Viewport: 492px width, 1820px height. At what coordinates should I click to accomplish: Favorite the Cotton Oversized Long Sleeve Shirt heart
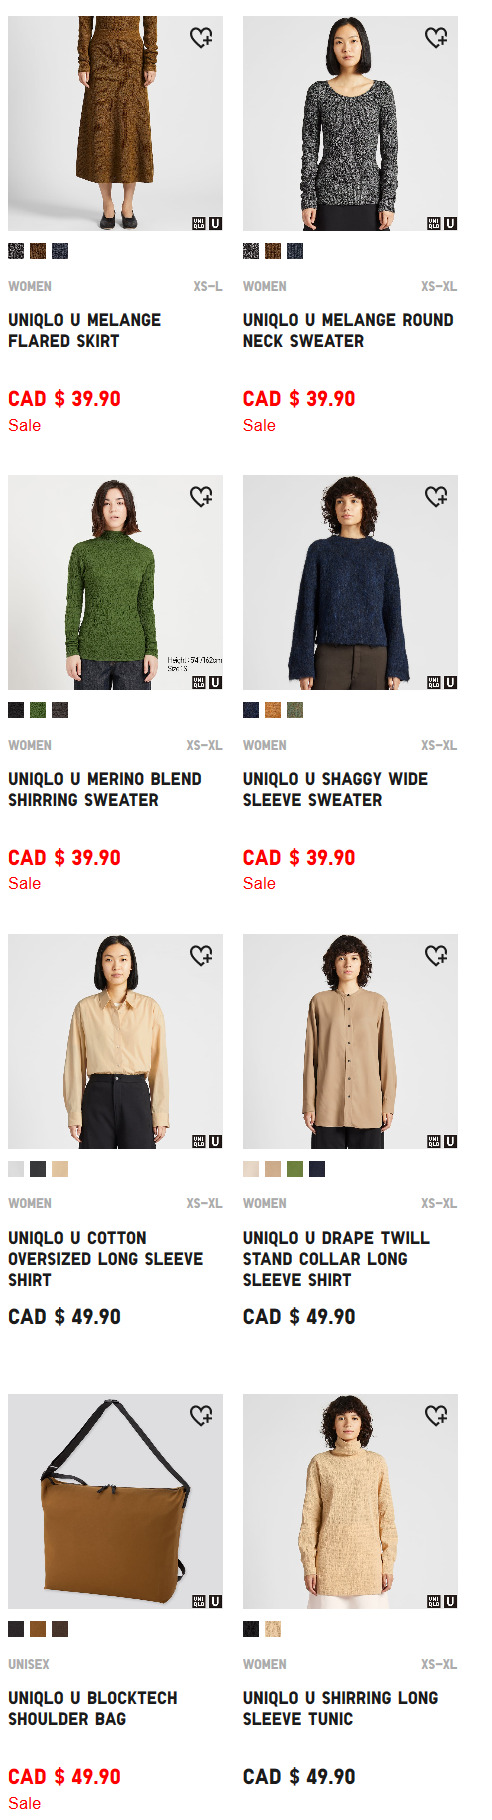coord(201,956)
